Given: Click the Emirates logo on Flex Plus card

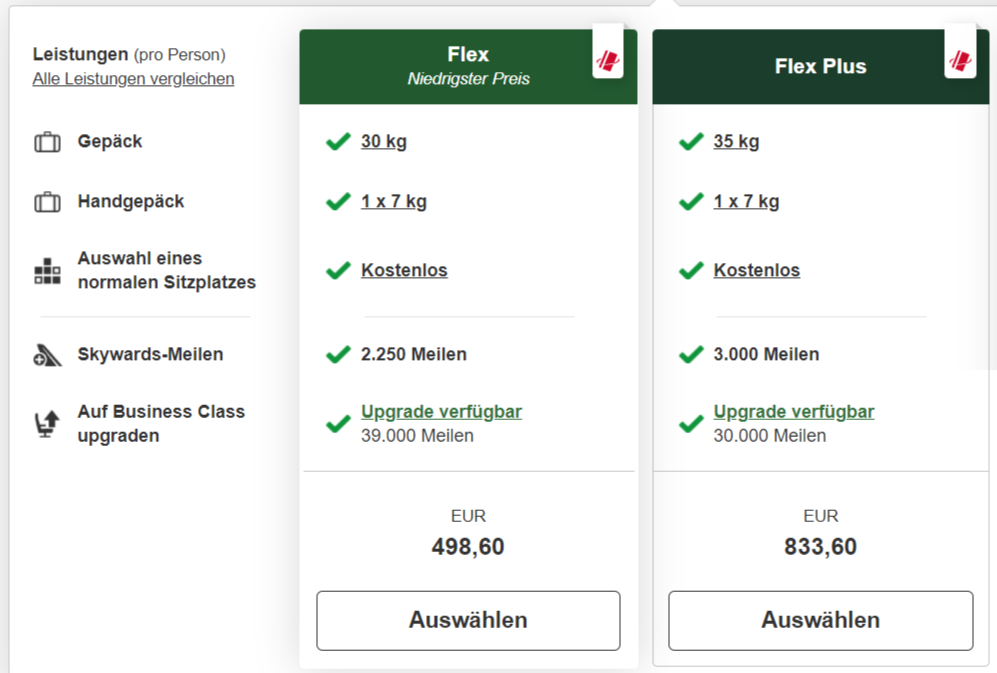Looking at the screenshot, I should (960, 60).
